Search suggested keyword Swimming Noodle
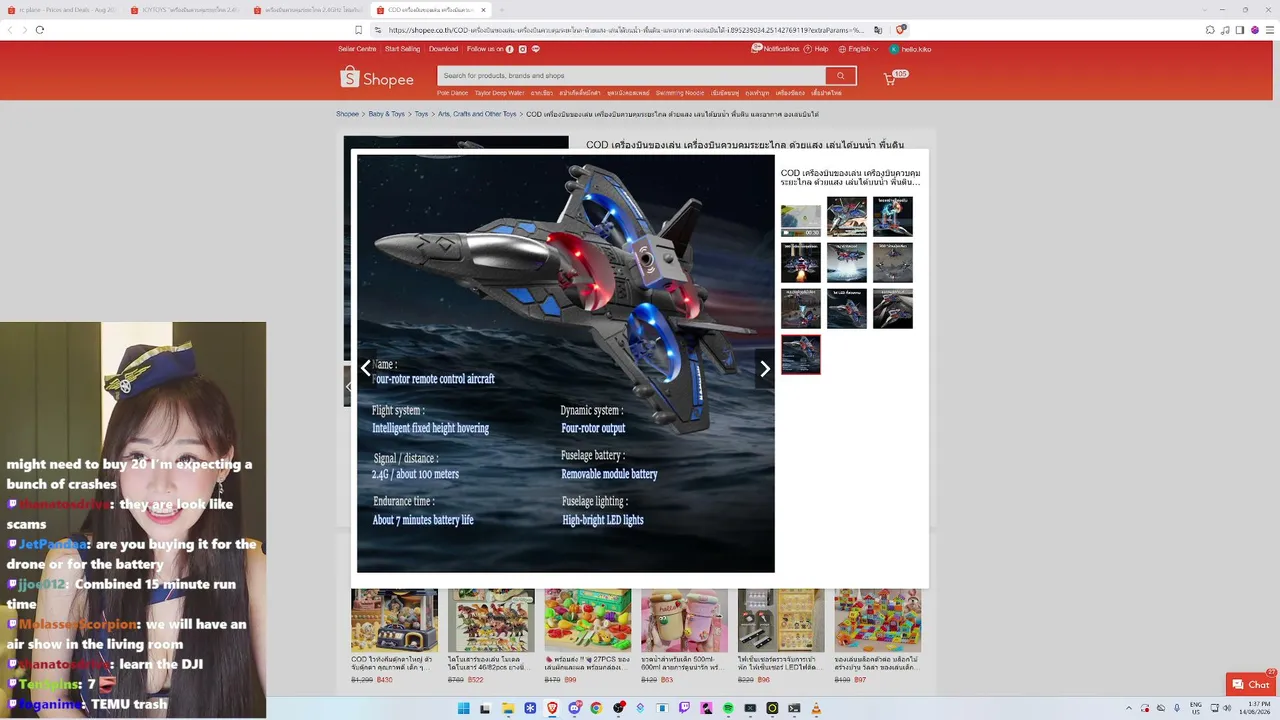 click(x=680, y=93)
